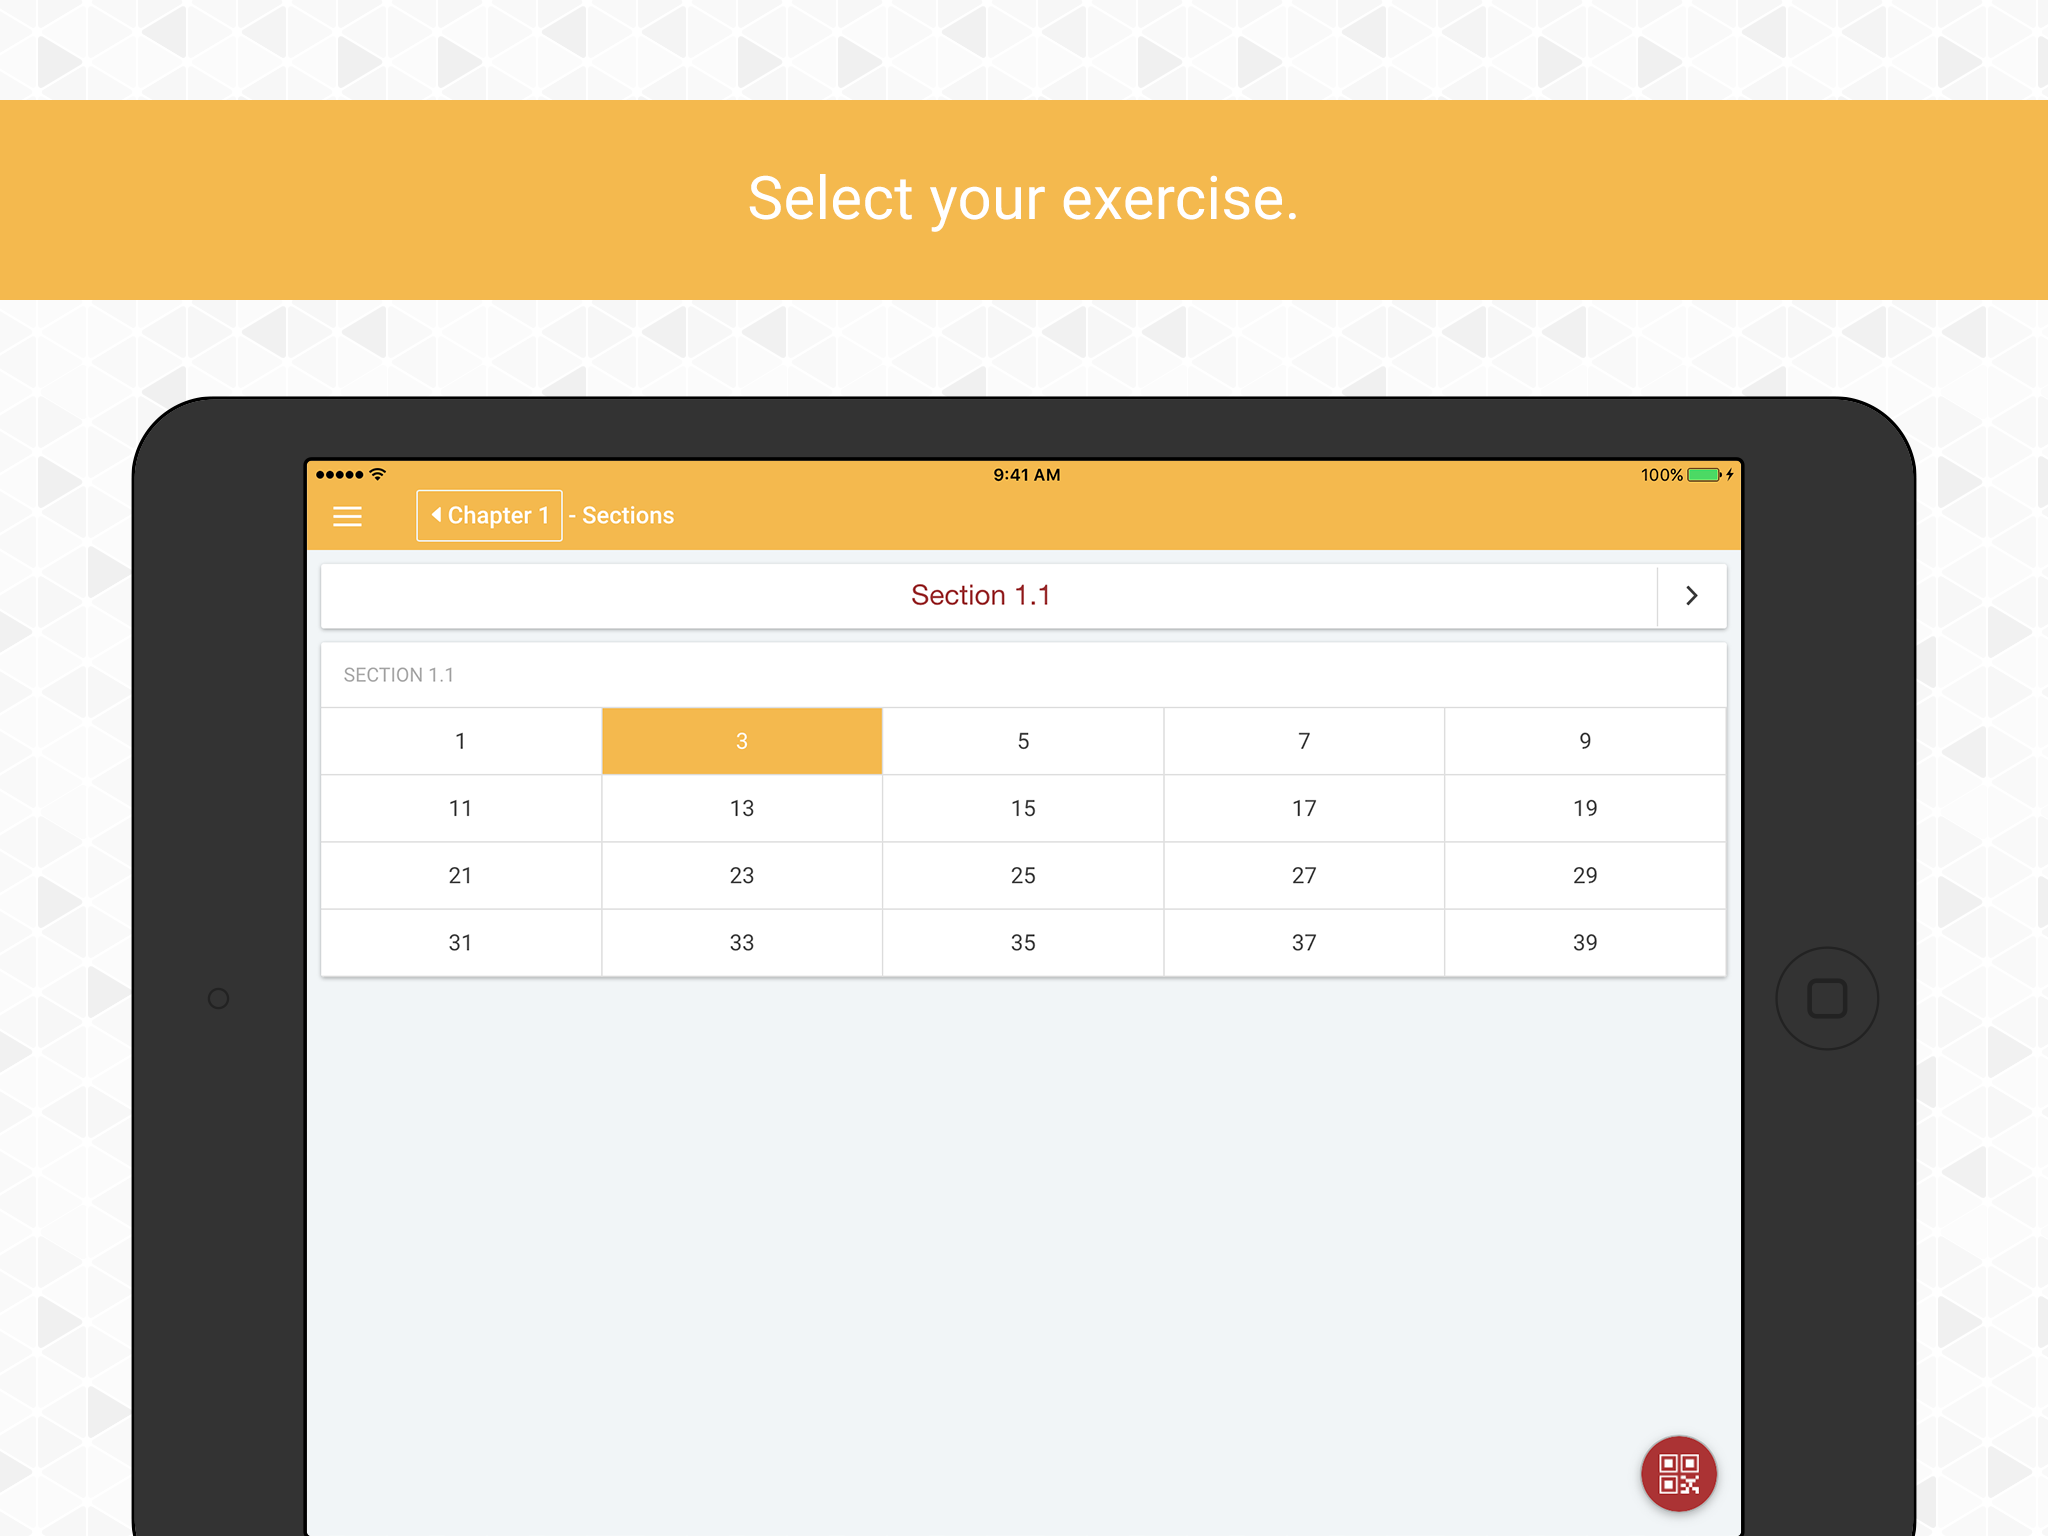Click the SECTION 1.1 header label
Screen dimensions: 2048x1536
(398, 675)
